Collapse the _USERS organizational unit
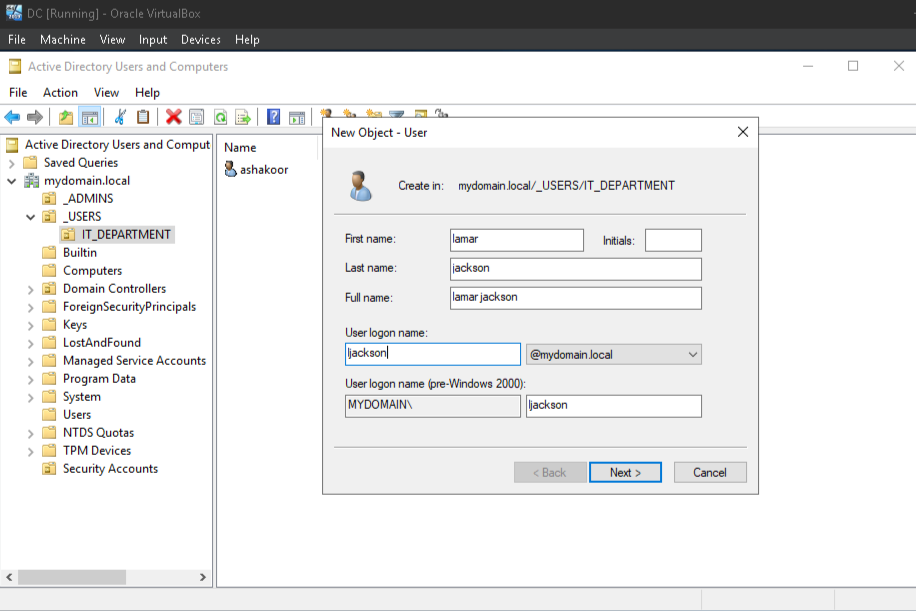Screen dimensions: 916x611 click(x=30, y=217)
